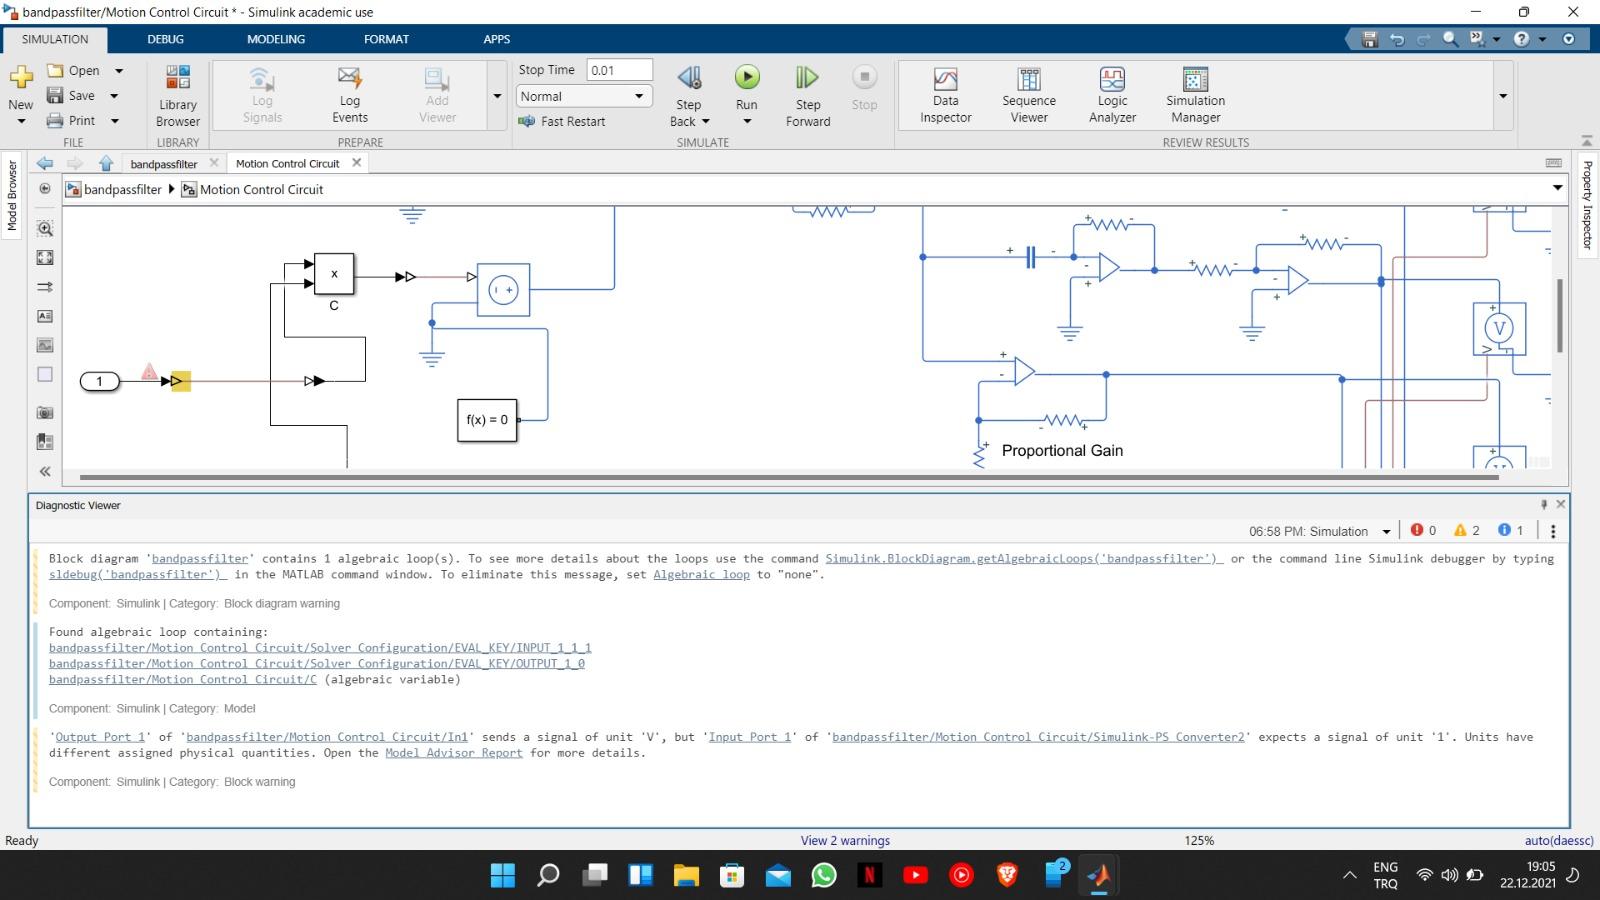Select the bandpassfilter model tab

(x=163, y=163)
